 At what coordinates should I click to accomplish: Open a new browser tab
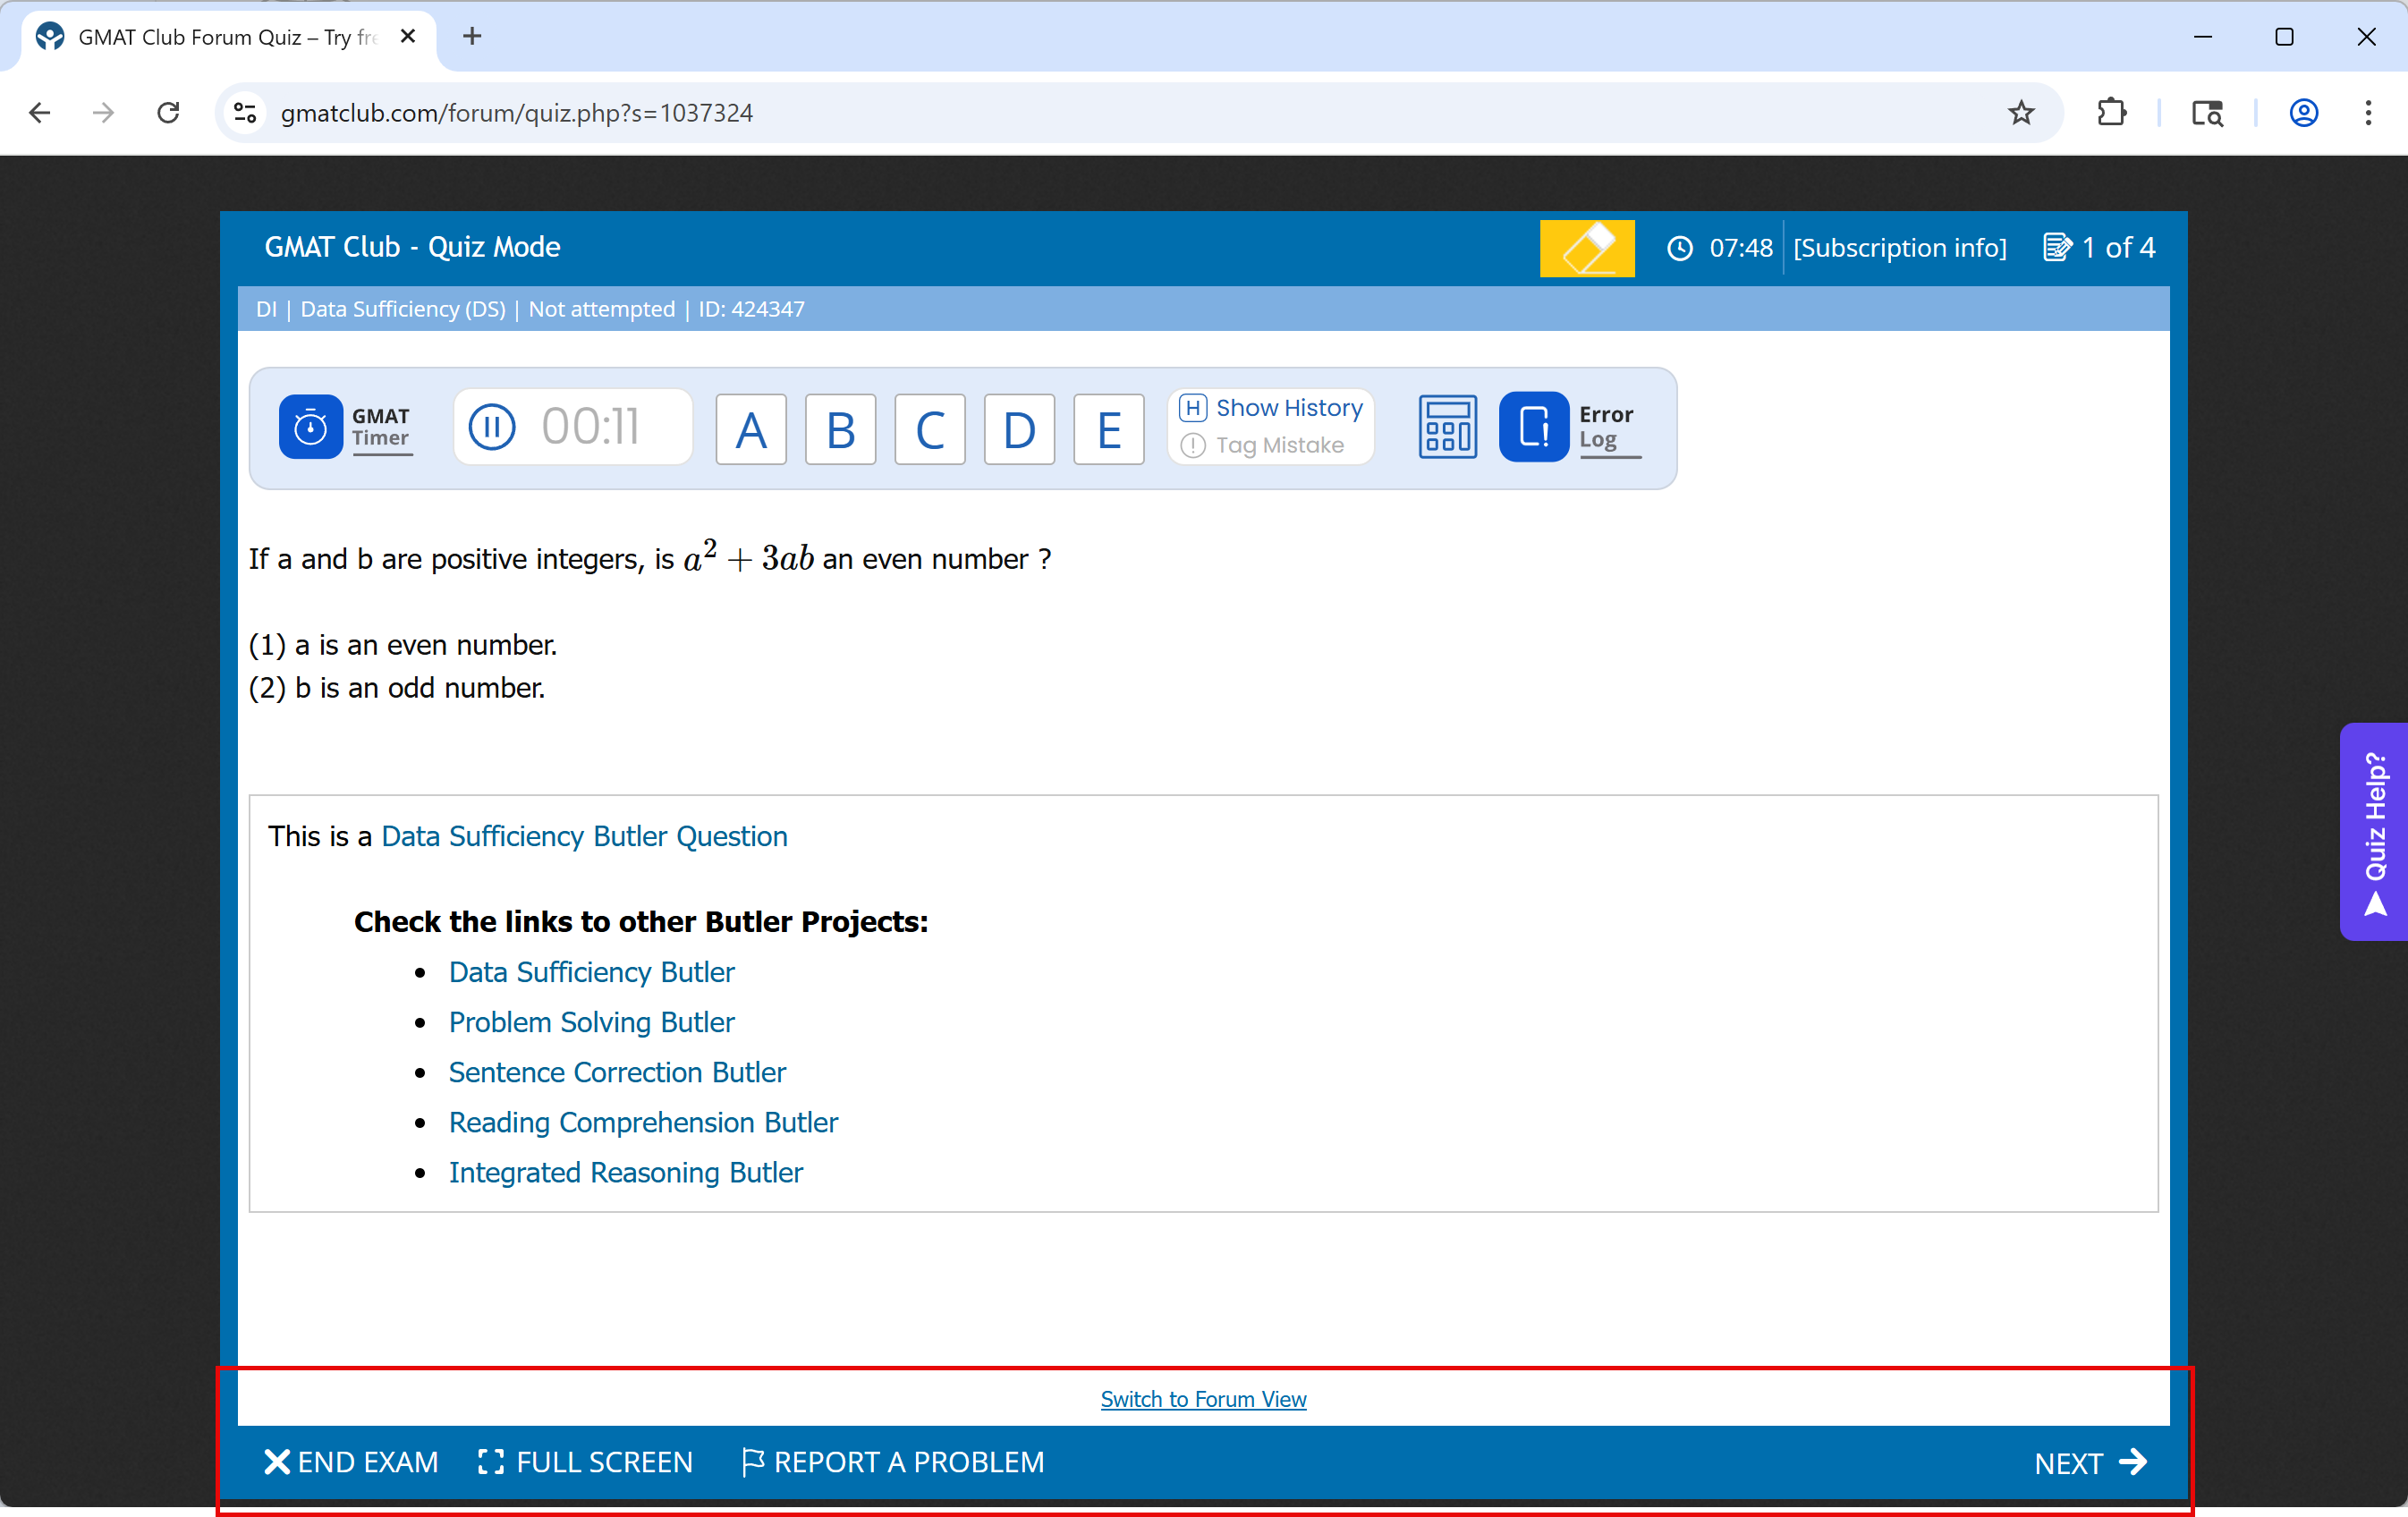tap(472, 37)
